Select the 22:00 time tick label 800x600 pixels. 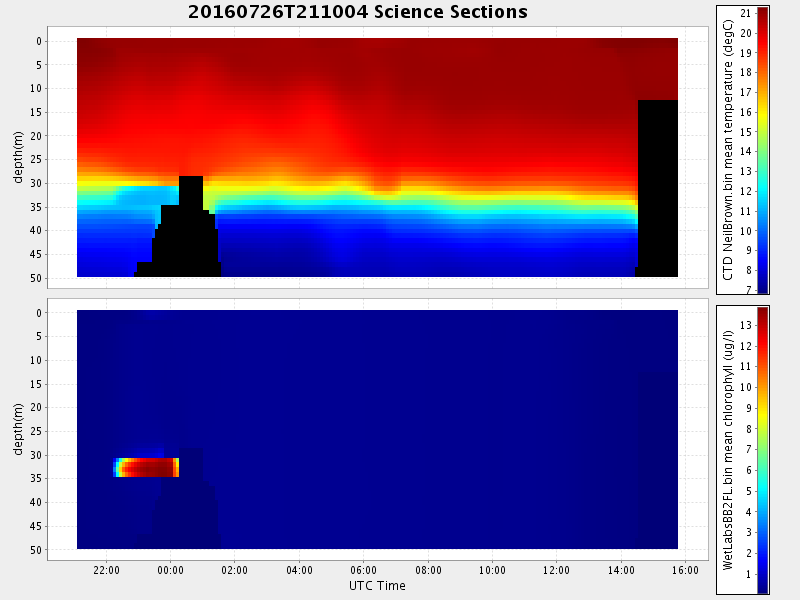pyautogui.click(x=106, y=570)
